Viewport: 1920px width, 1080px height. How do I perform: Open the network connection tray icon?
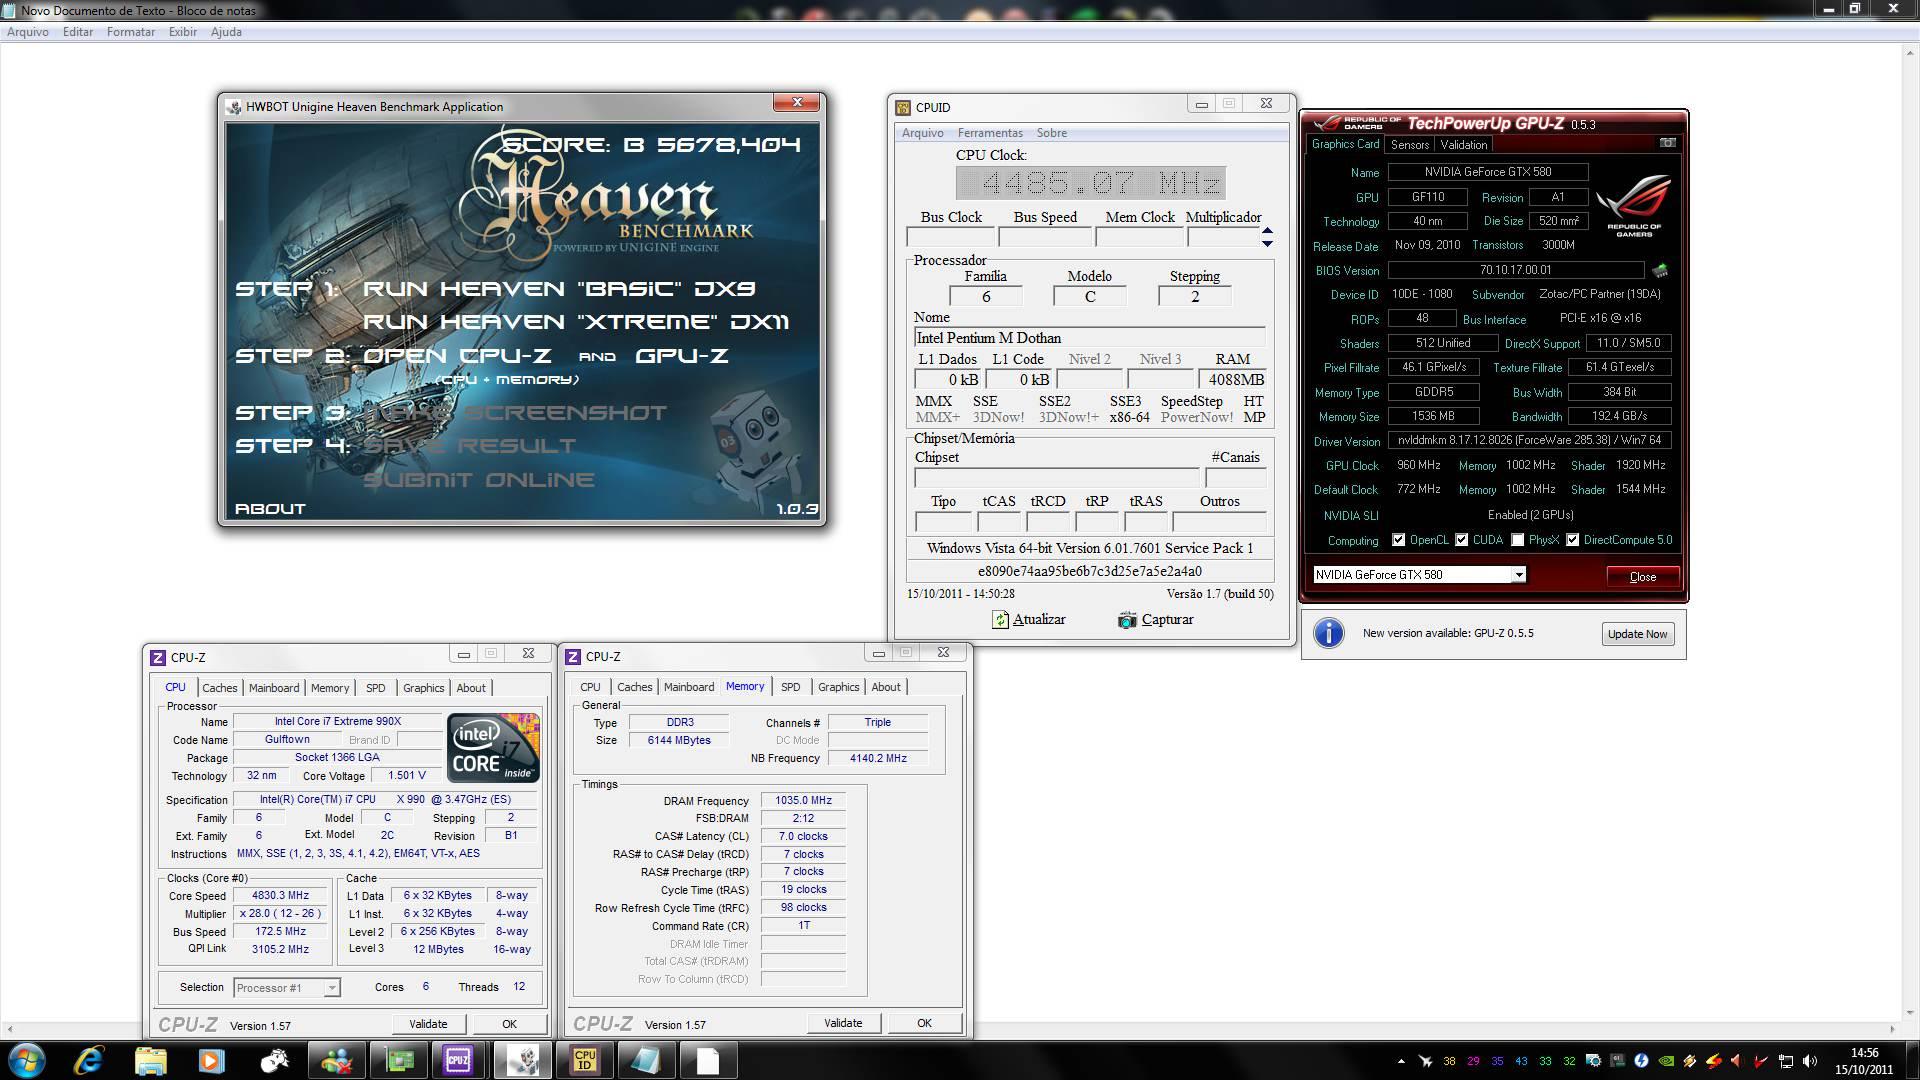tap(1786, 1061)
